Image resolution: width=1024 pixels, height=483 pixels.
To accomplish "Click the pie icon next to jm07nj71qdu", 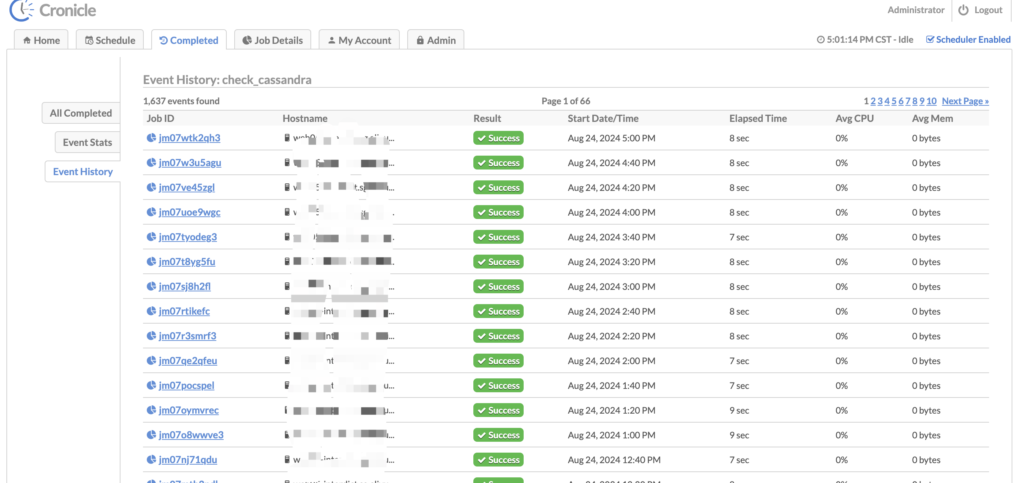I will click(151, 460).
